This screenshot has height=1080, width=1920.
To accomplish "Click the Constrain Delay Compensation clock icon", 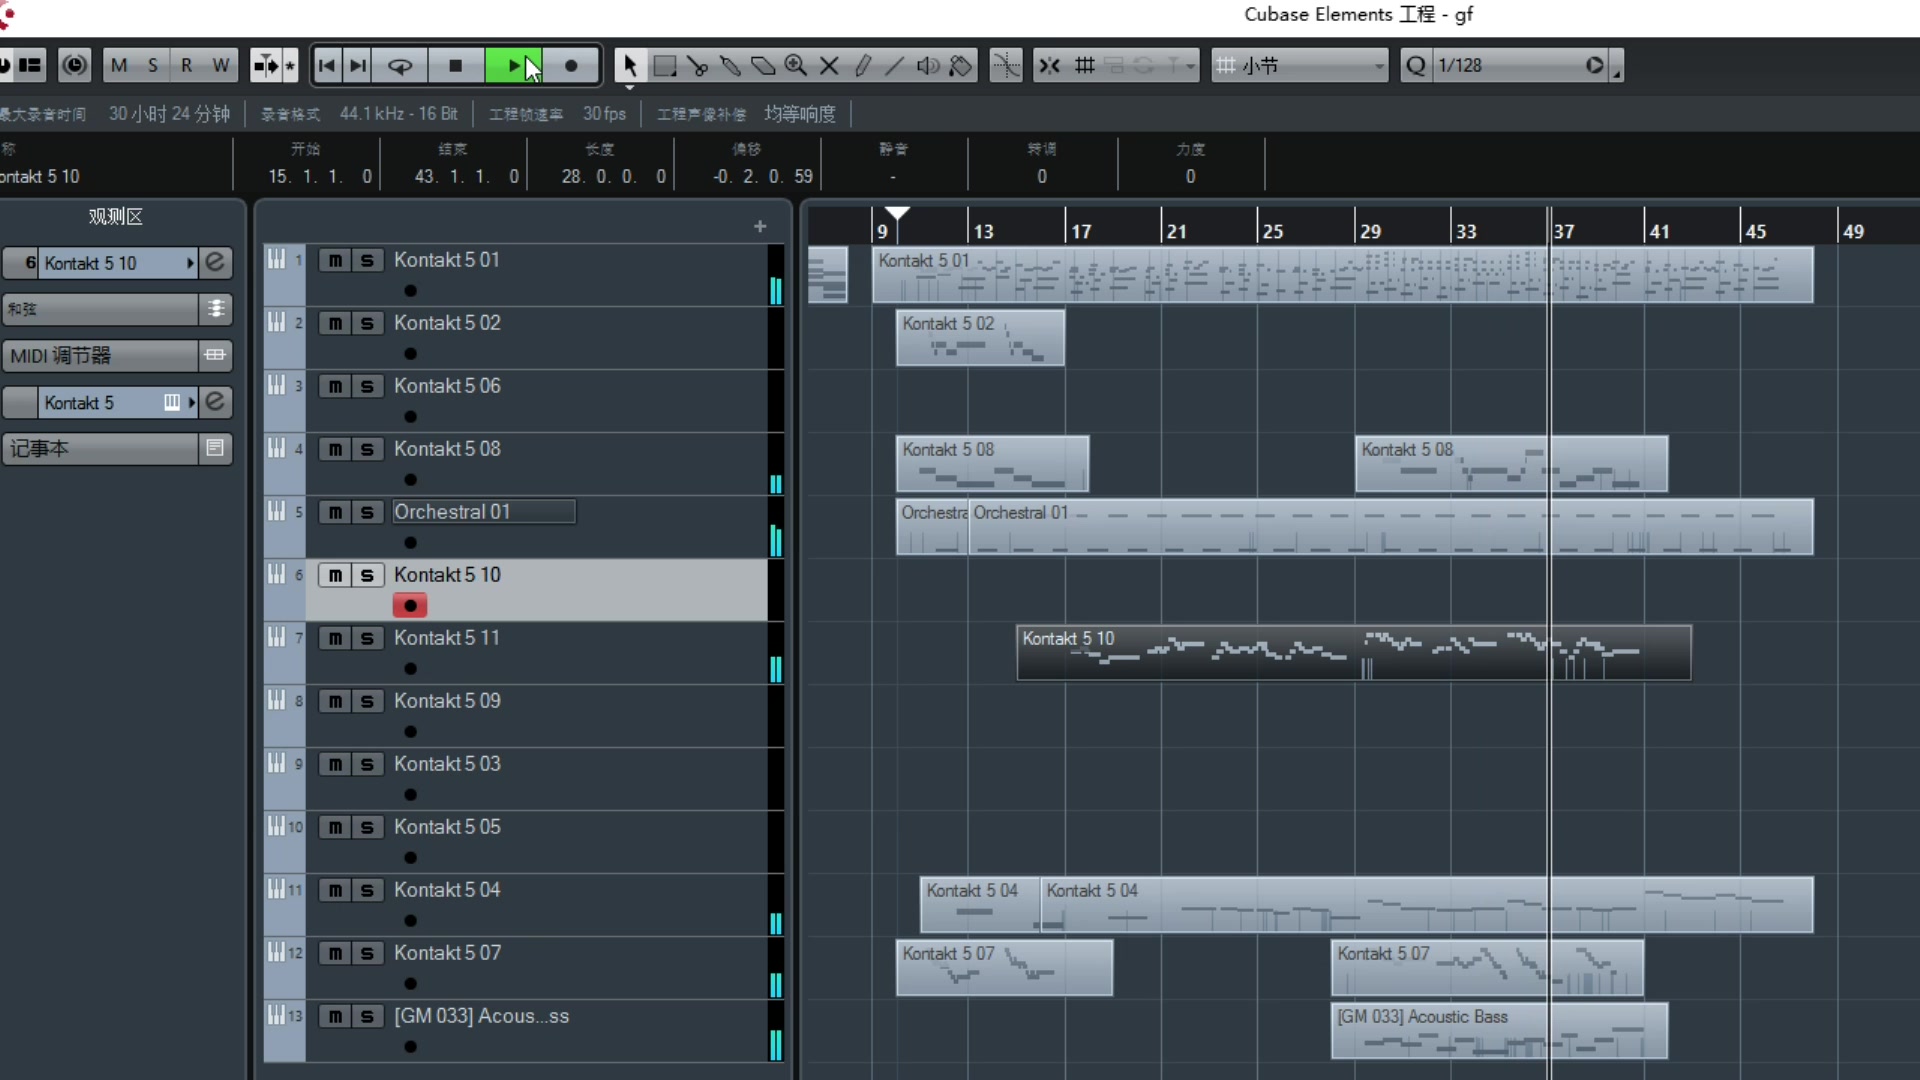I will coord(74,66).
